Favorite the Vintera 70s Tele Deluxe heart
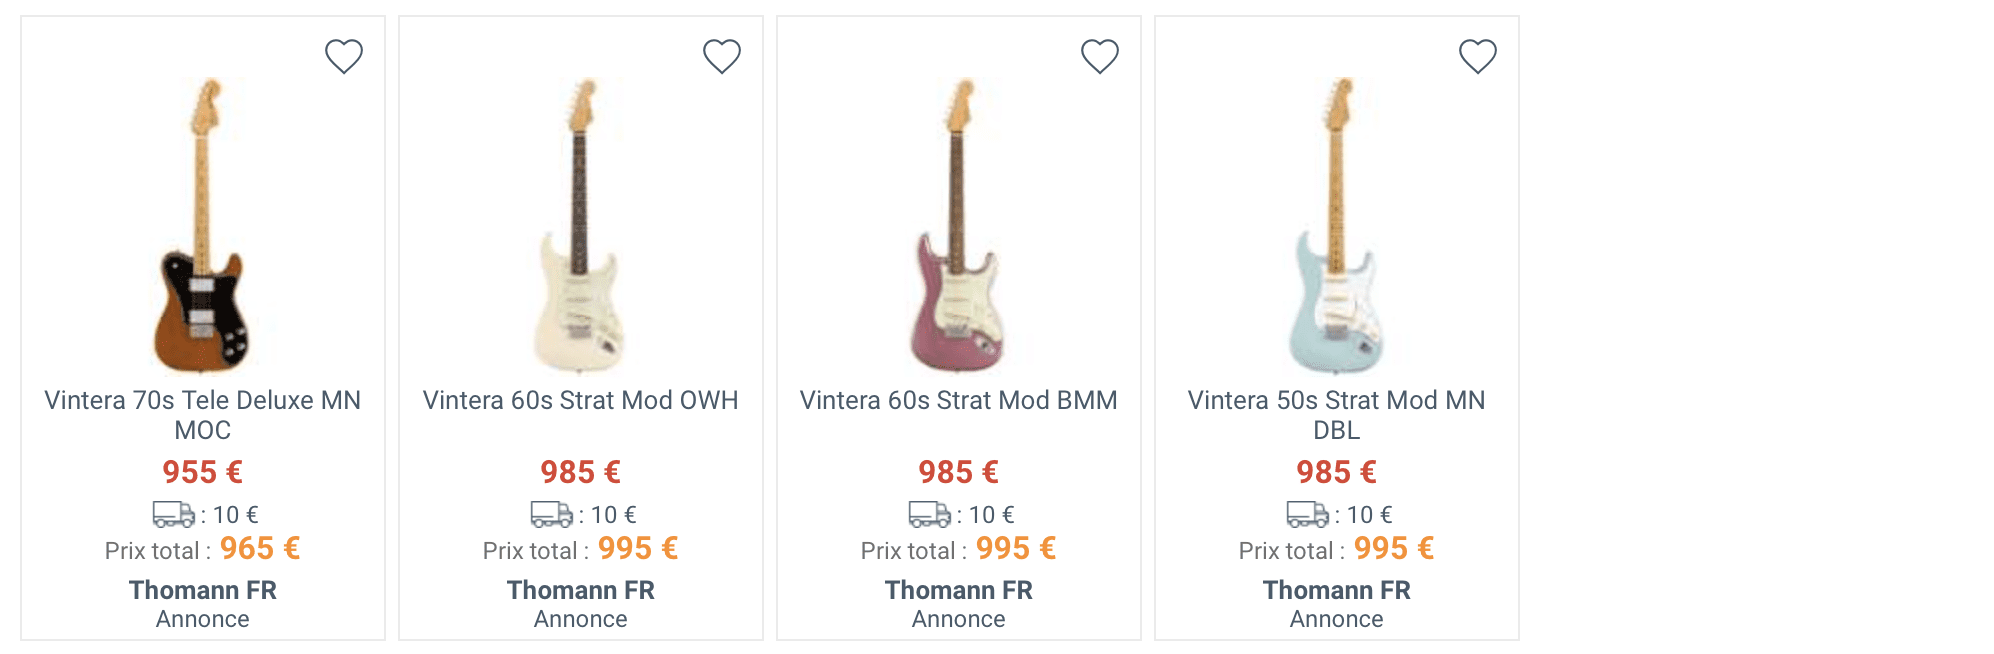This screenshot has height=654, width=1994. (343, 56)
